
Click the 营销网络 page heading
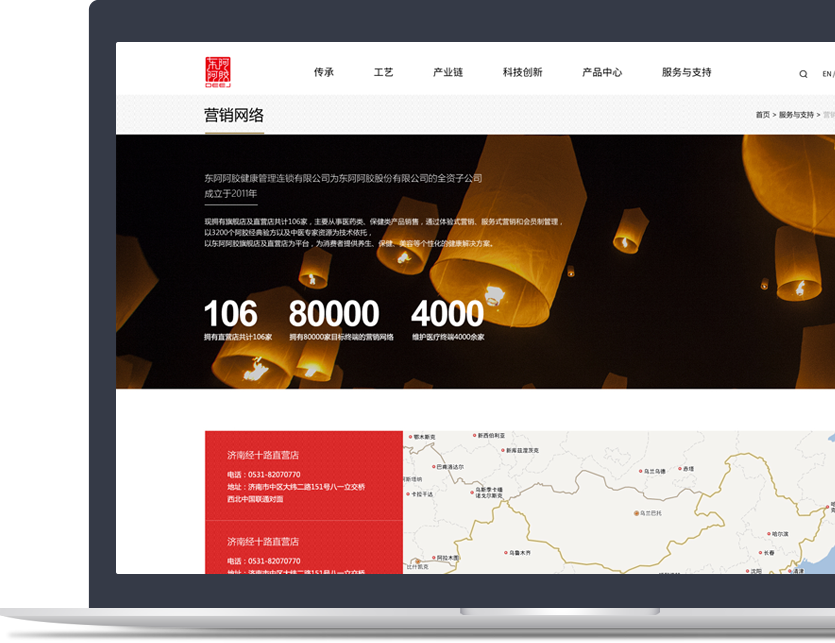[234, 115]
